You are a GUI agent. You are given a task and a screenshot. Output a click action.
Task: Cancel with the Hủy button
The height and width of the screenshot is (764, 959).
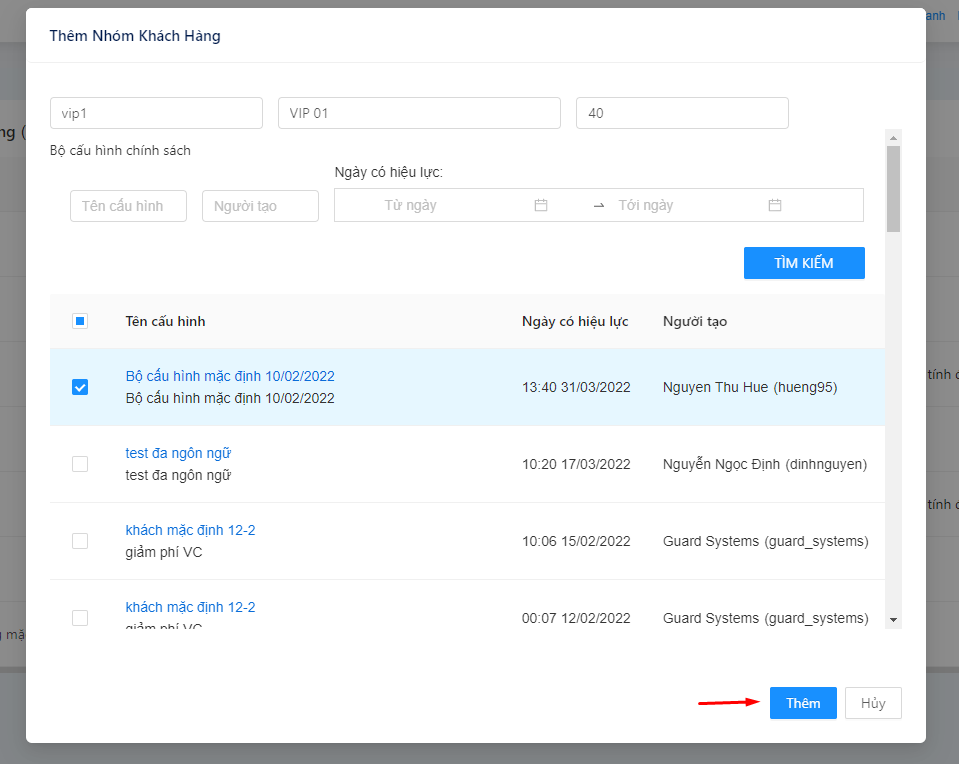pos(872,703)
